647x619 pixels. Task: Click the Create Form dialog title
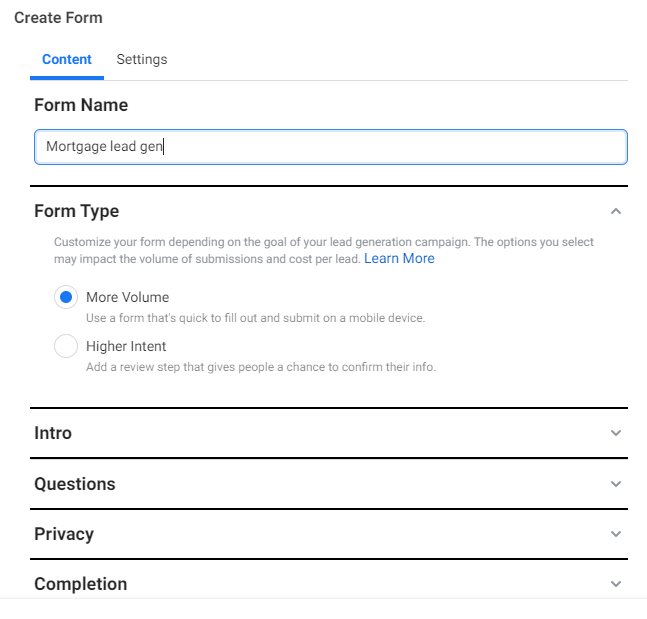[58, 18]
